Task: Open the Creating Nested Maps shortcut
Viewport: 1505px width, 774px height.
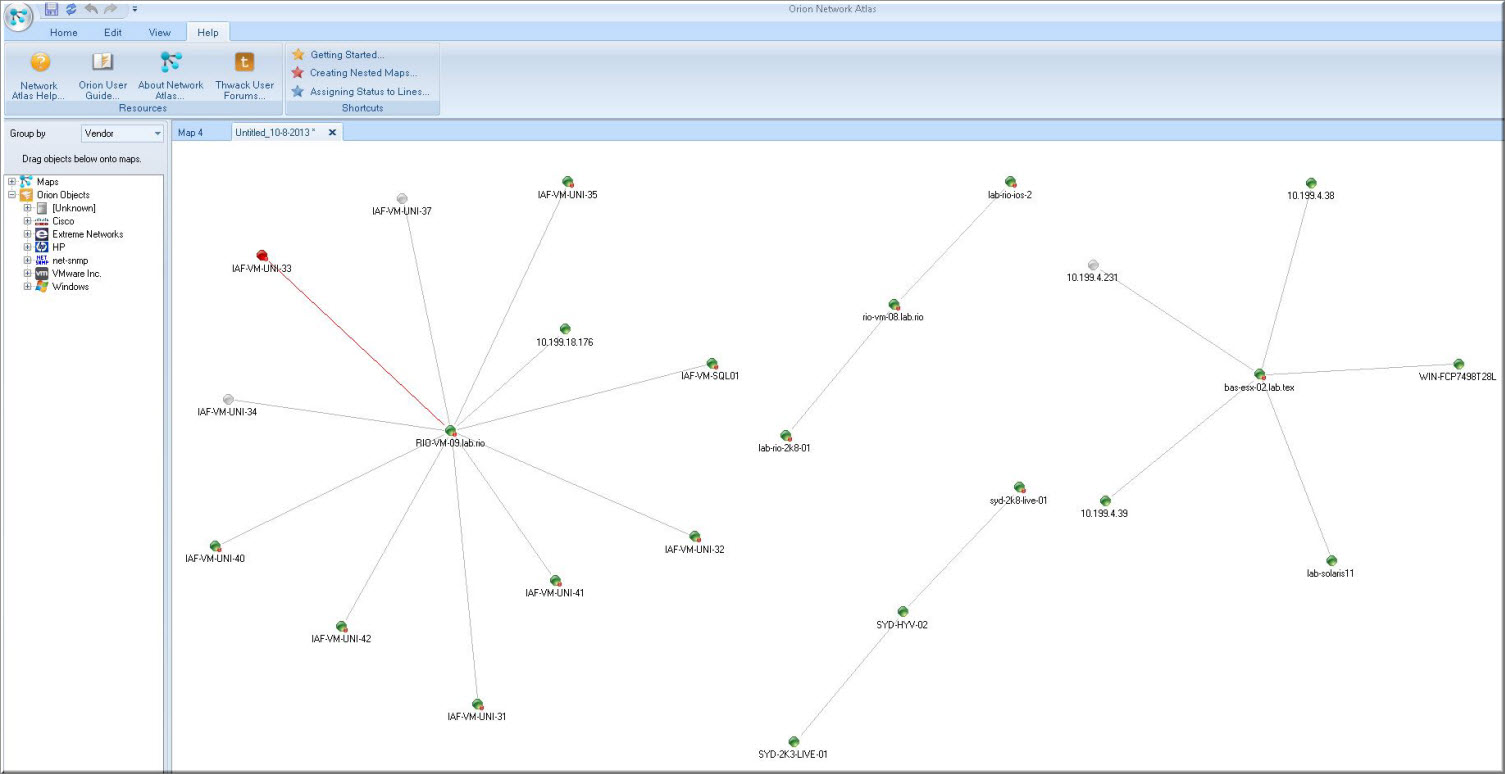Action: coord(354,73)
